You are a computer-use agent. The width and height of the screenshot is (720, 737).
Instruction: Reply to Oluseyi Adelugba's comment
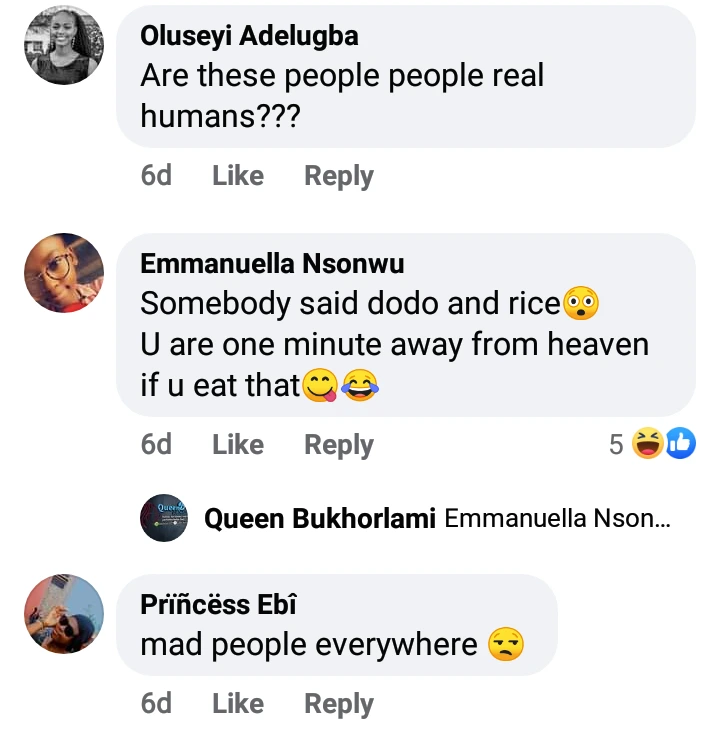pyautogui.click(x=339, y=176)
